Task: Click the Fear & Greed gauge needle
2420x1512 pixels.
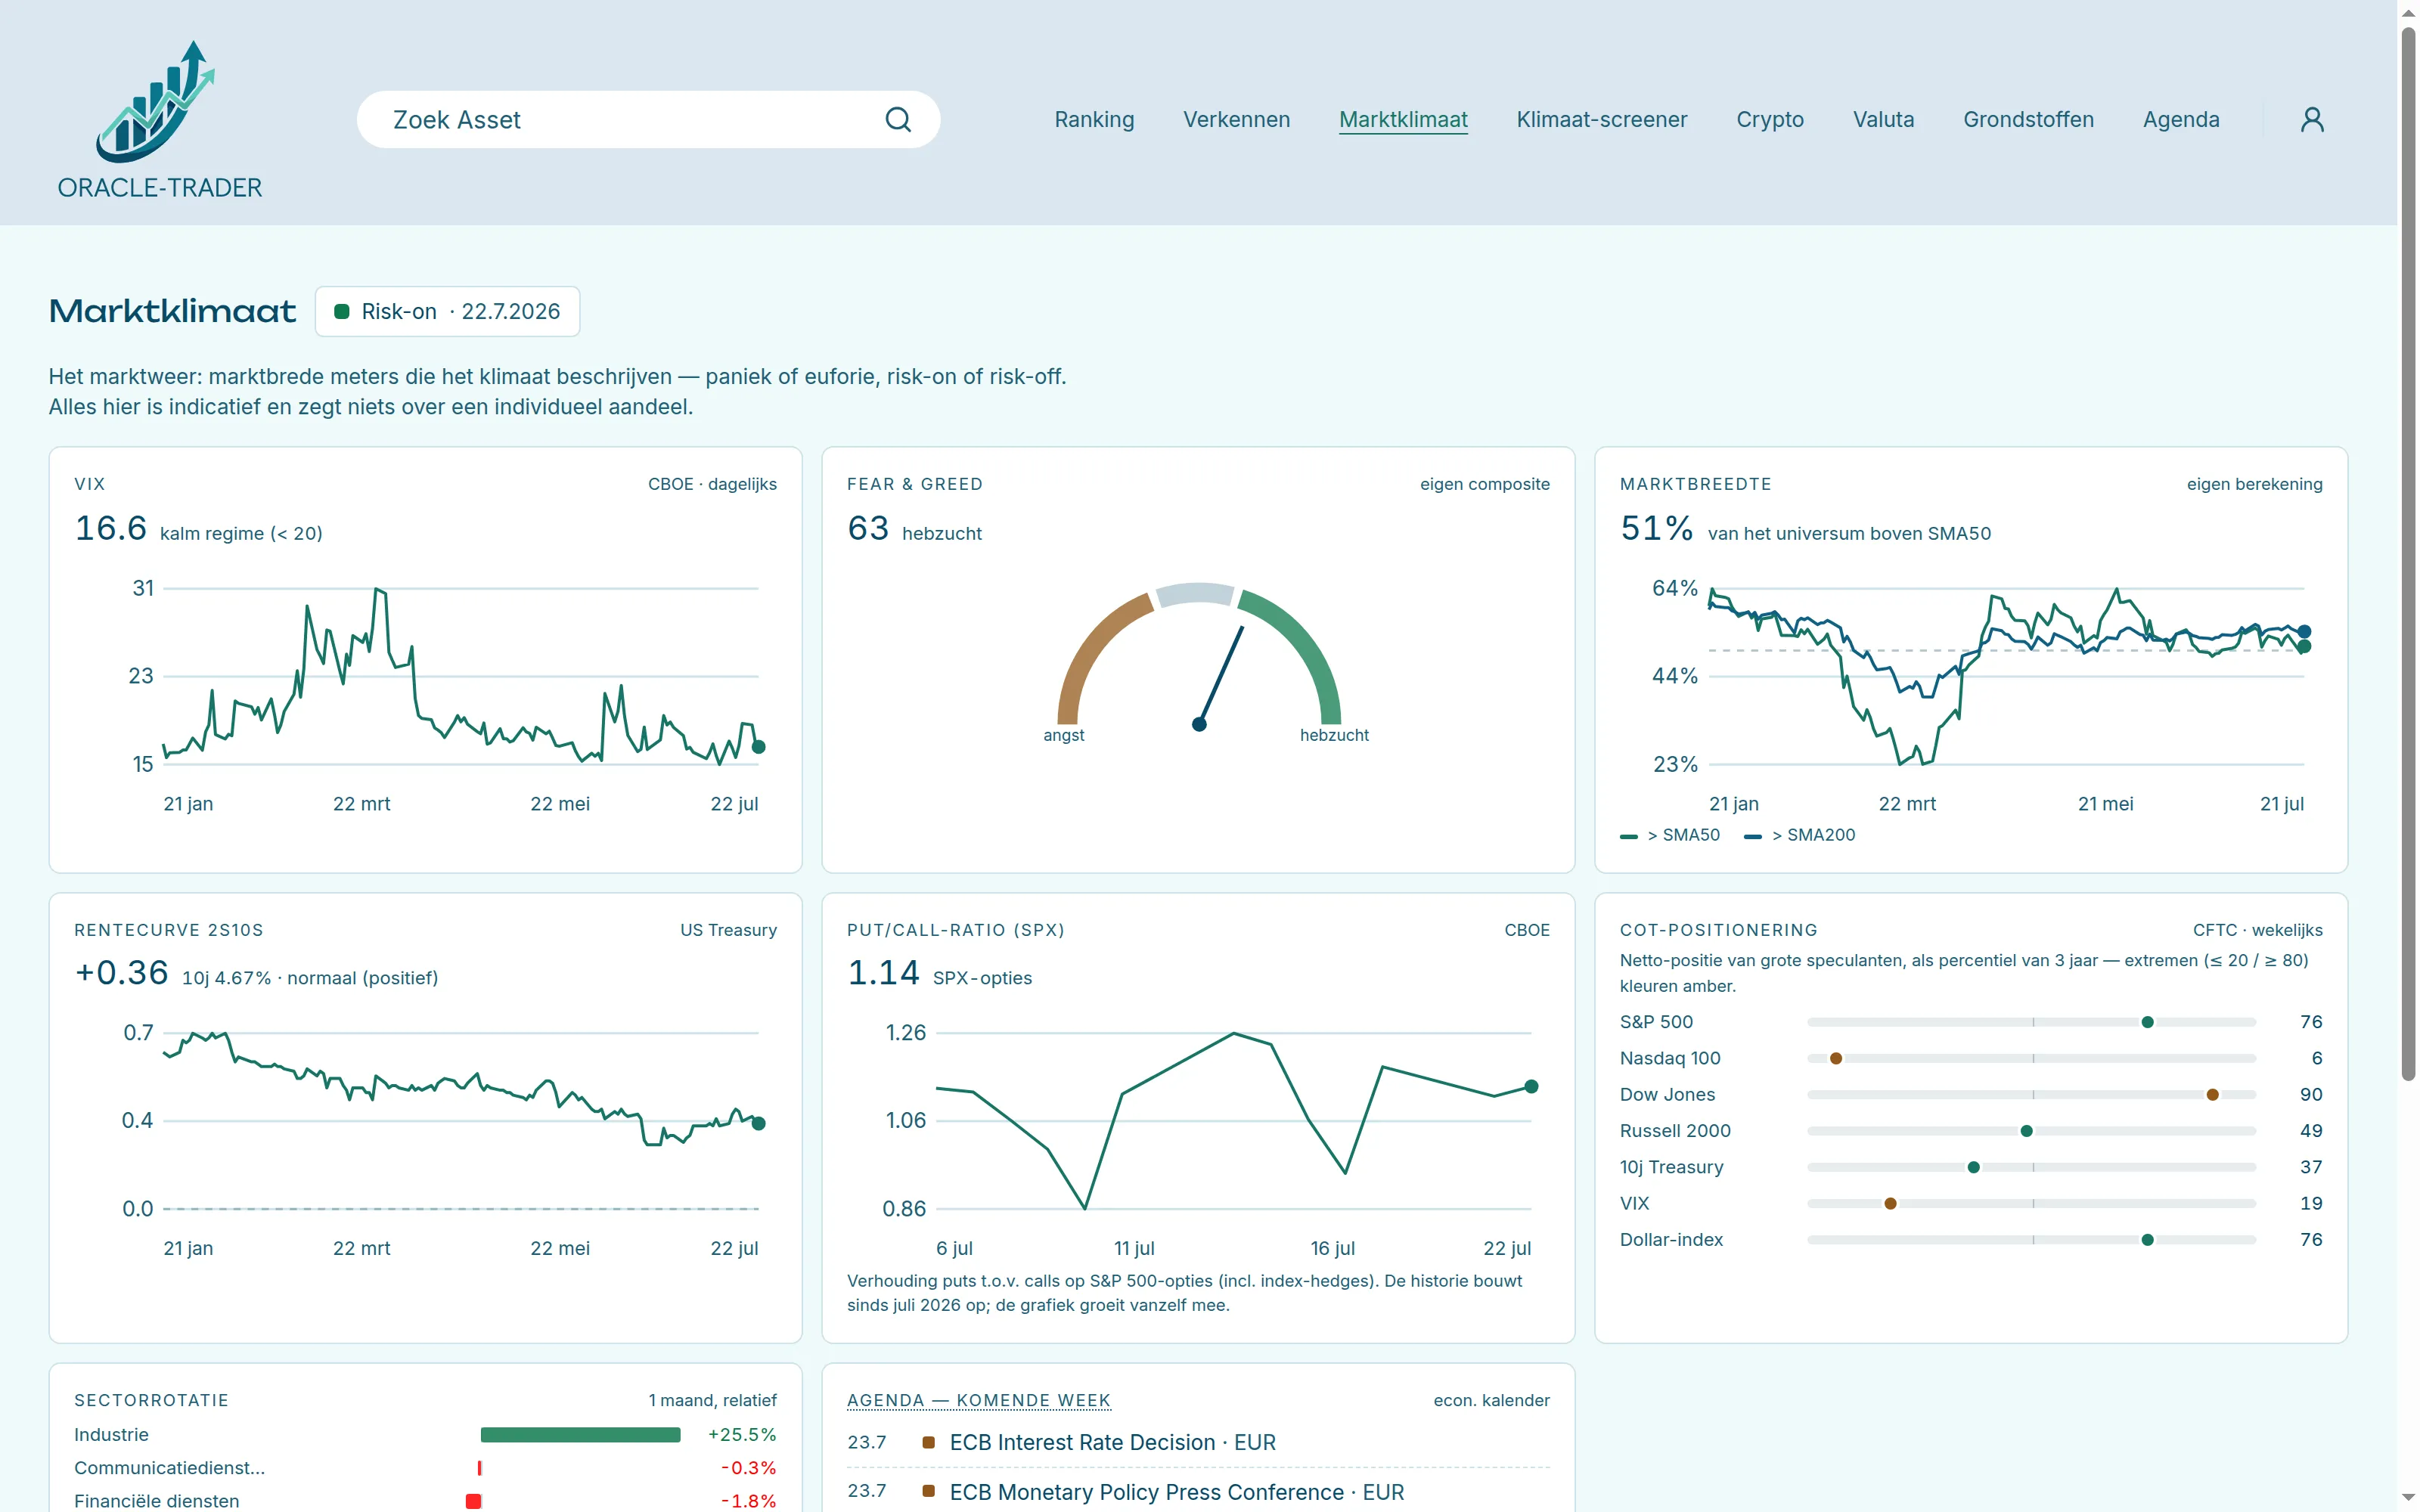Action: coord(1221,678)
